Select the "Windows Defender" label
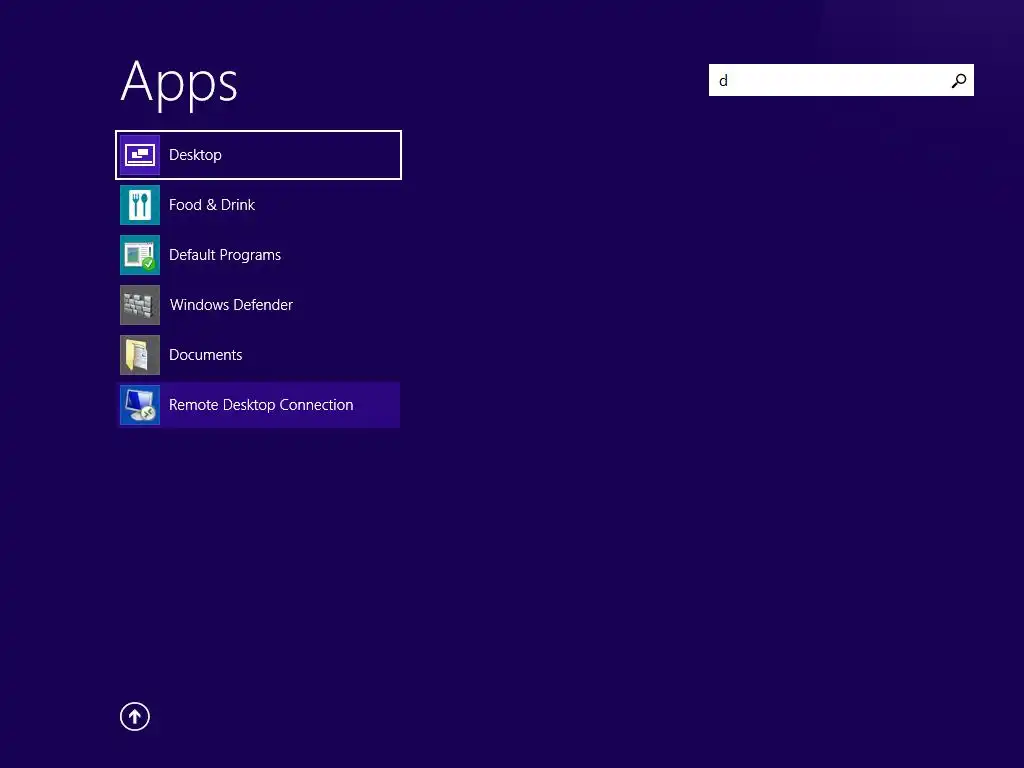The height and width of the screenshot is (768, 1024). pyautogui.click(x=231, y=305)
